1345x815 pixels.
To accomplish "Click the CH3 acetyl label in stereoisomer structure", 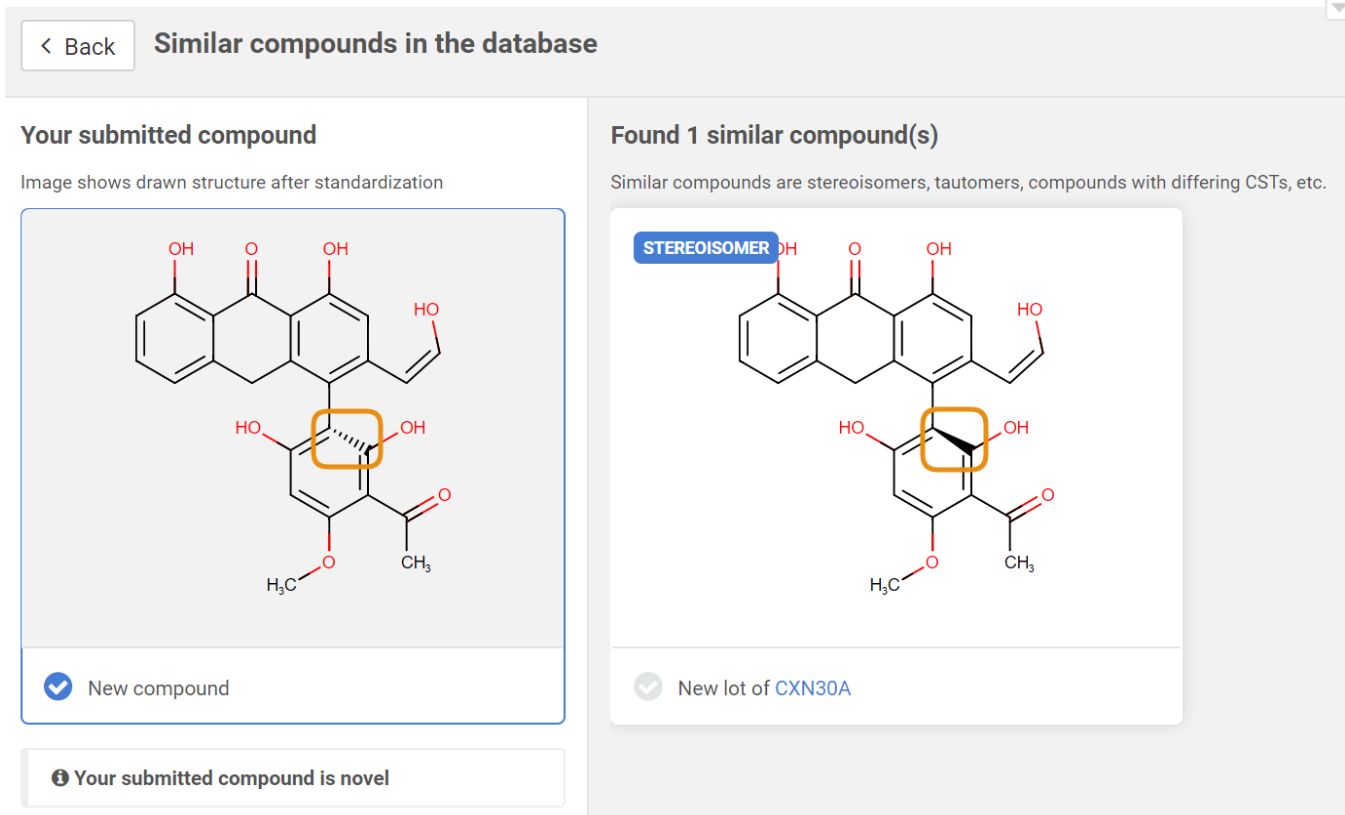I will [1019, 563].
